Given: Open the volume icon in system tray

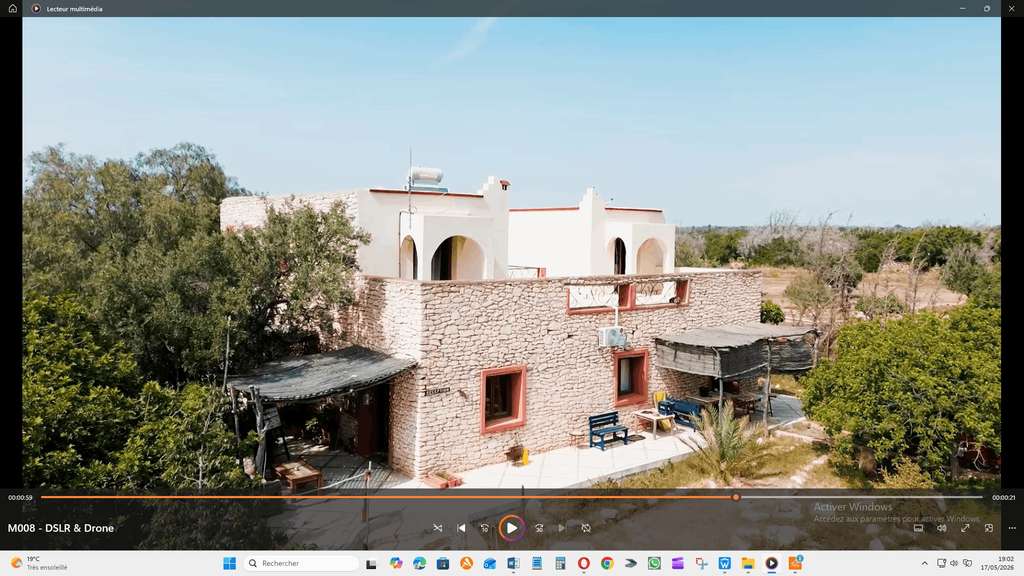Looking at the screenshot, I should (x=953, y=563).
